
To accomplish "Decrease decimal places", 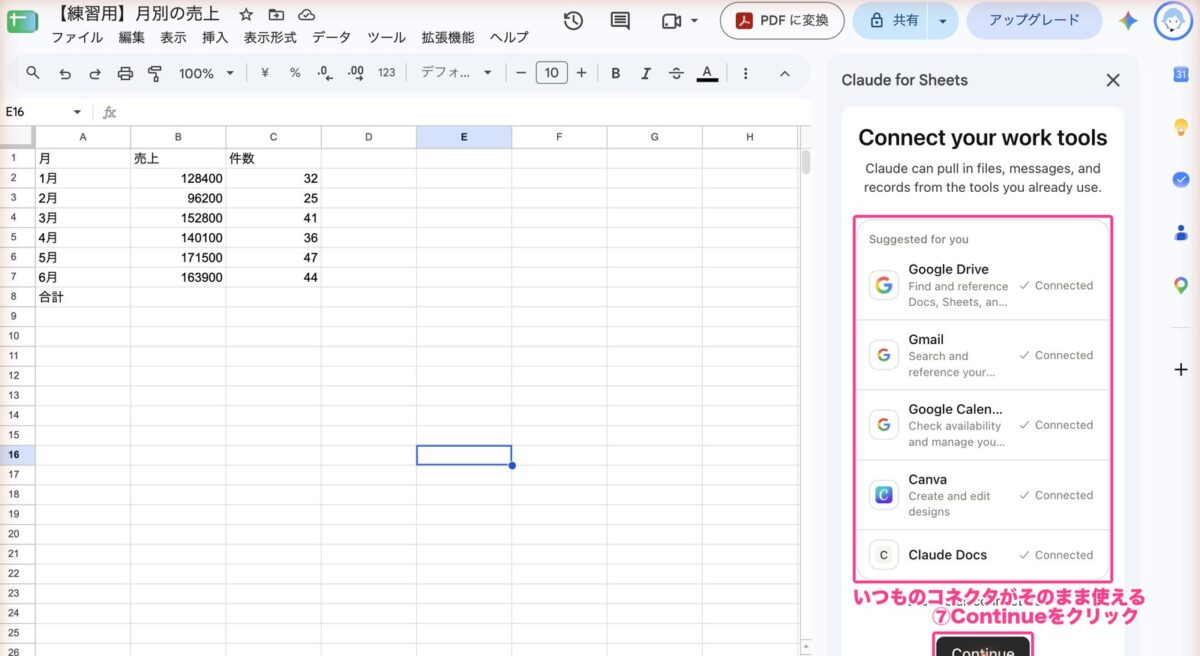I will click(324, 73).
